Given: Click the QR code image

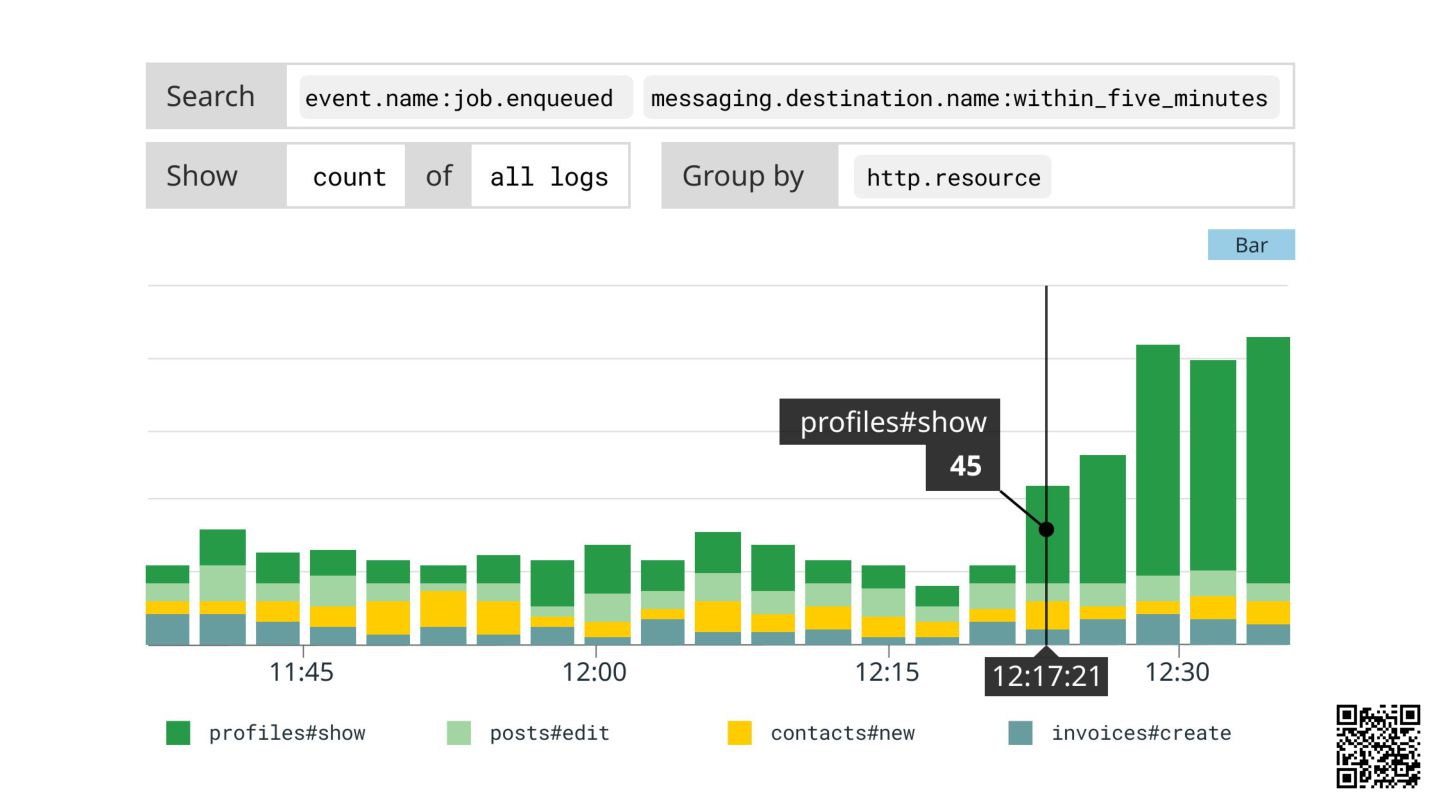Looking at the screenshot, I should tap(1378, 746).
